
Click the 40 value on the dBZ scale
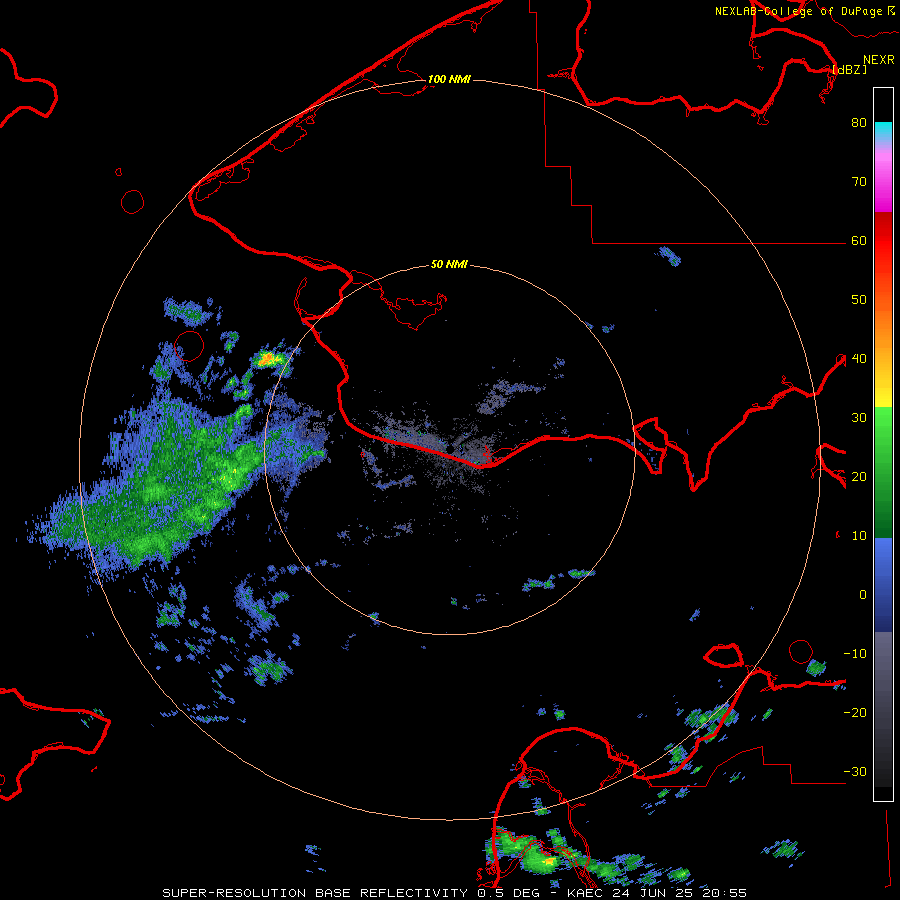point(859,359)
